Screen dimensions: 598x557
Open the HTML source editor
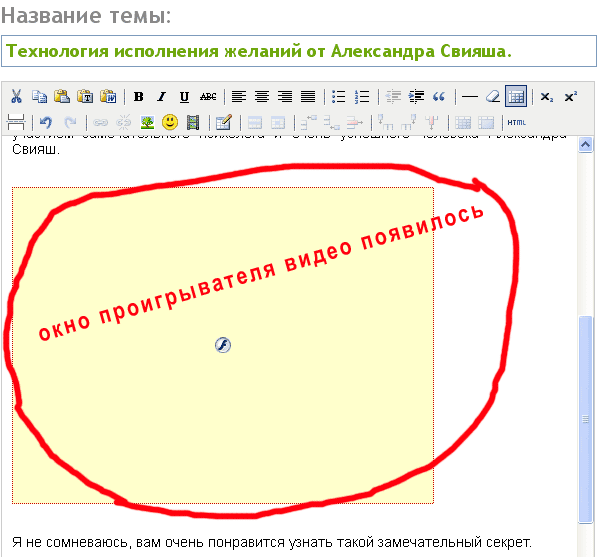pos(516,122)
